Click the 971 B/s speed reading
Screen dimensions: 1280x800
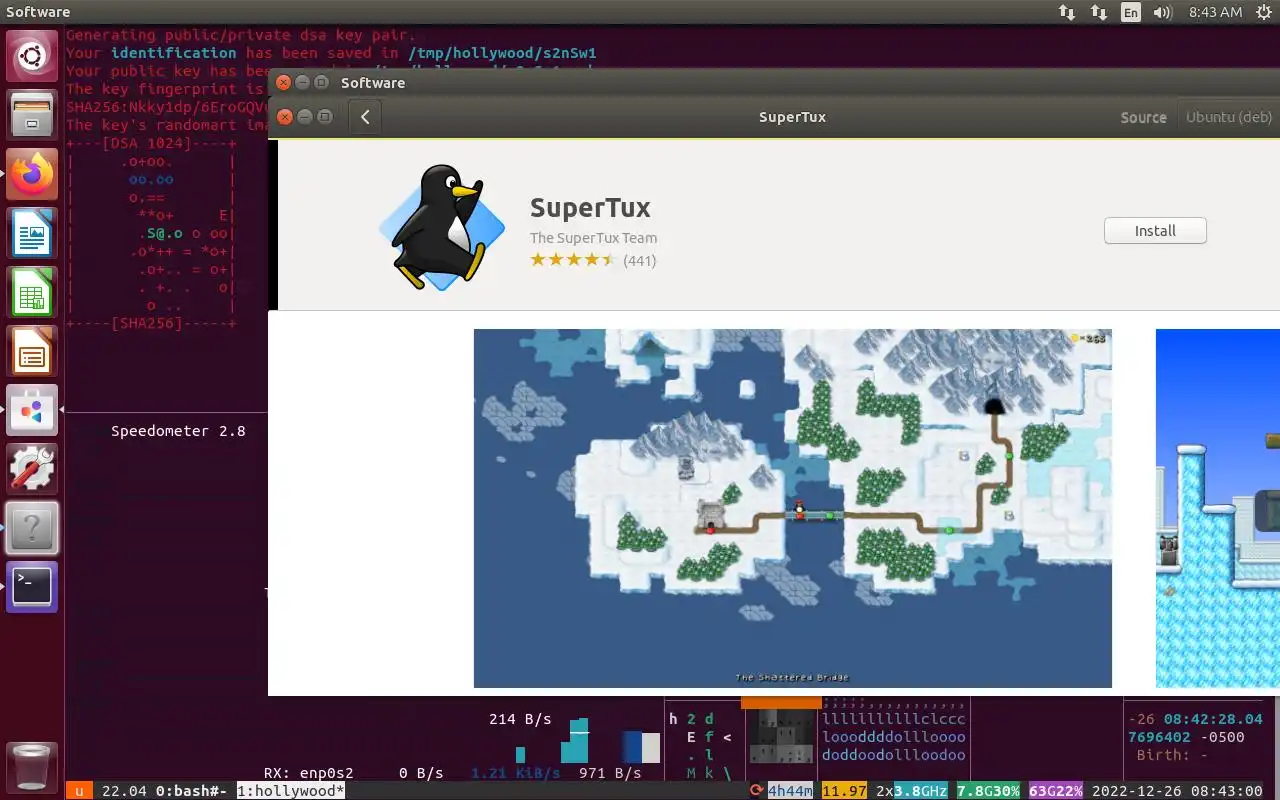click(x=610, y=773)
